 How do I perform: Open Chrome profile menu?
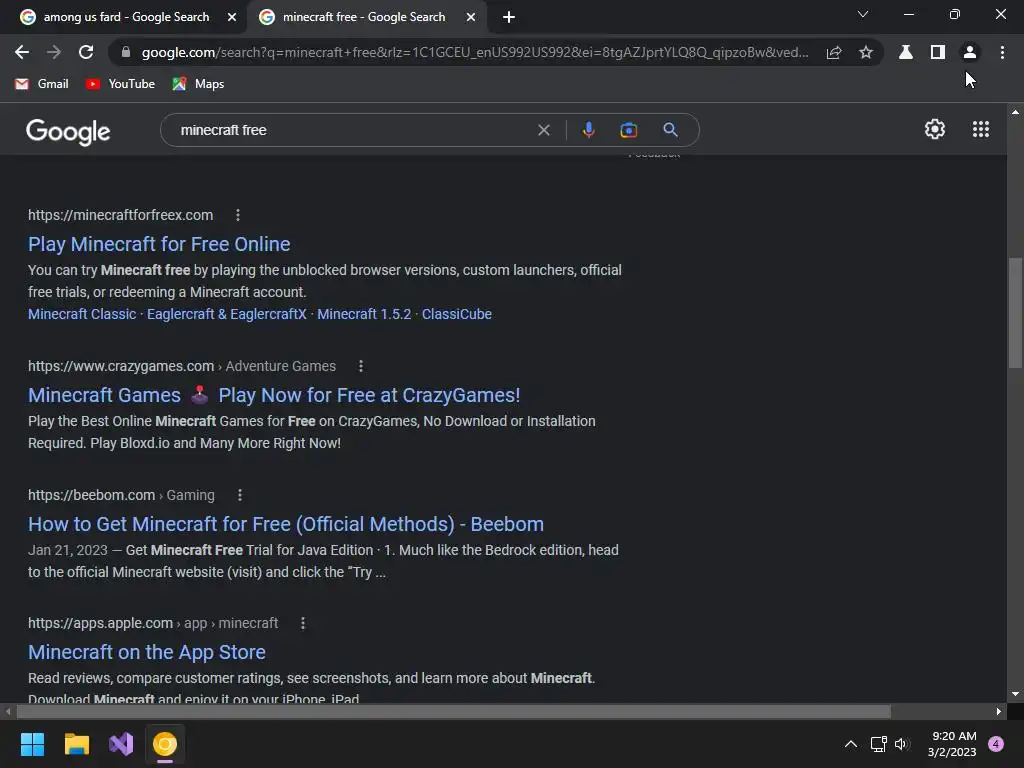970,52
